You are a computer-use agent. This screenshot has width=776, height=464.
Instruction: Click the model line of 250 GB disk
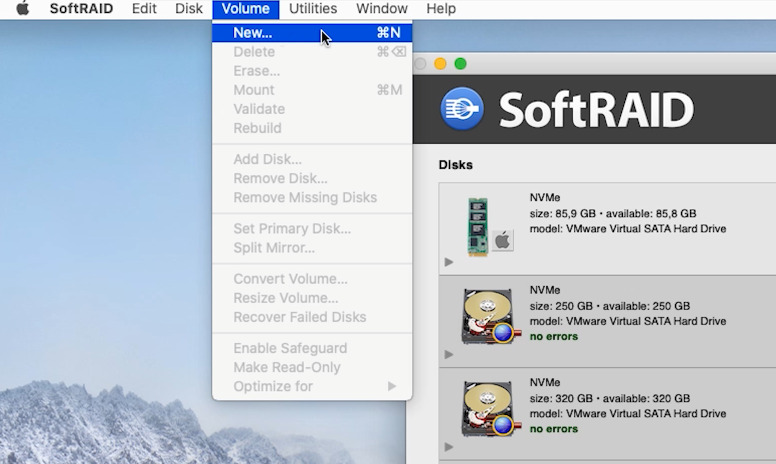[x=628, y=322]
